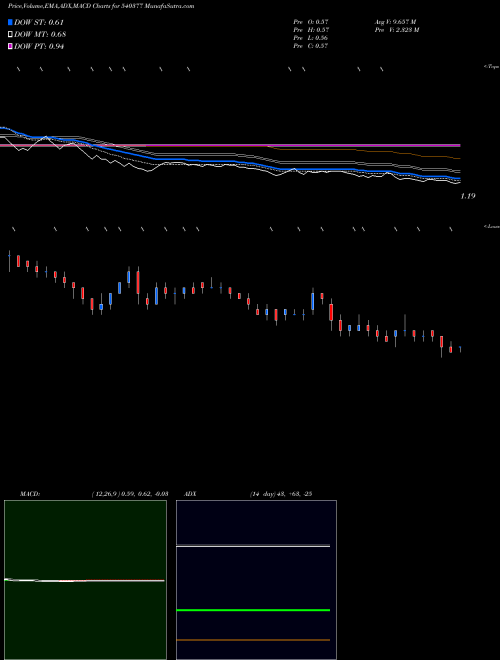This screenshot has width=500, height=660.
Task: Select the 'DOW ST: 0.61' legend label
Action: pyautogui.click(x=39, y=22)
